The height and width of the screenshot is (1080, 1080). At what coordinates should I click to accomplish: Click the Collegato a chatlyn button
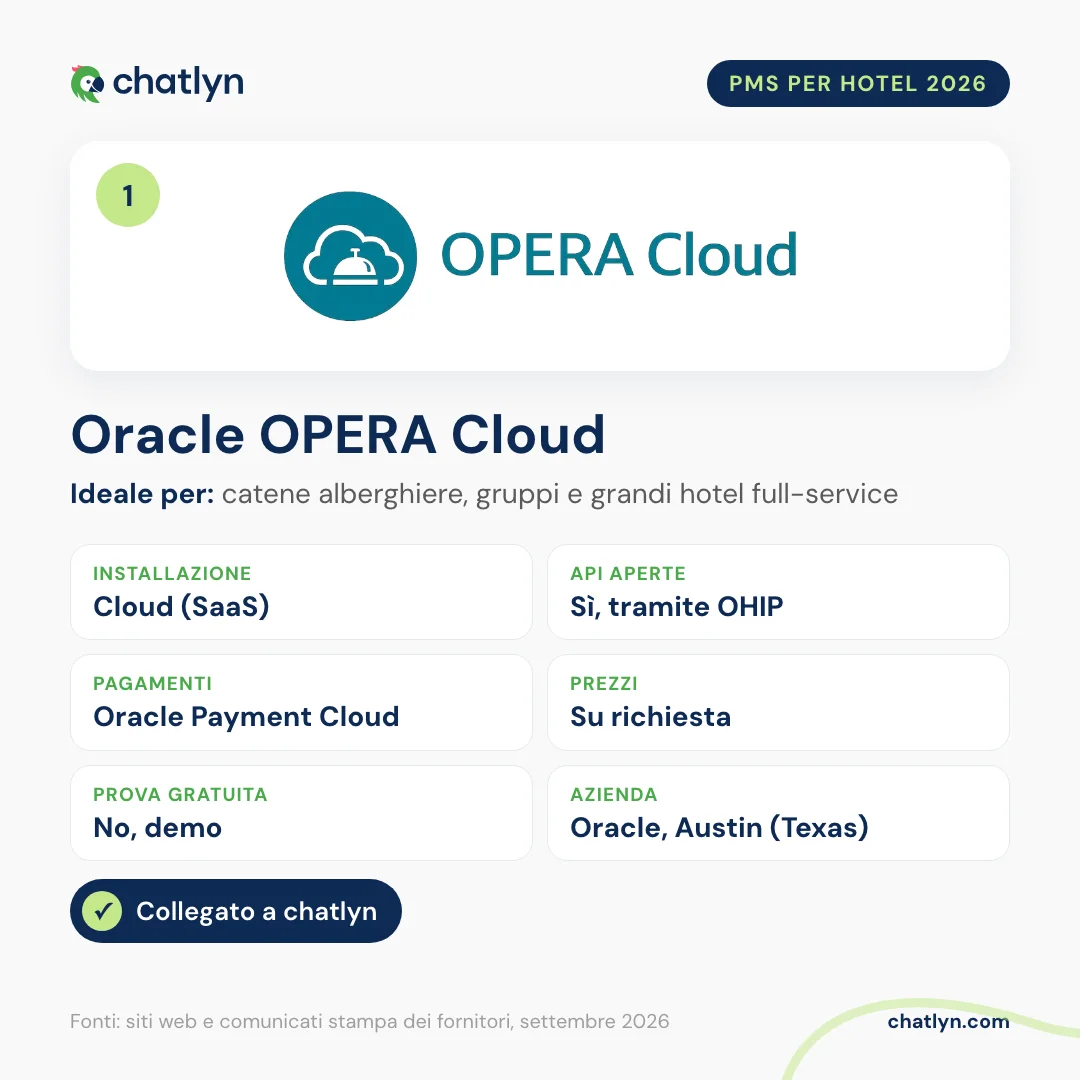pyautogui.click(x=236, y=911)
